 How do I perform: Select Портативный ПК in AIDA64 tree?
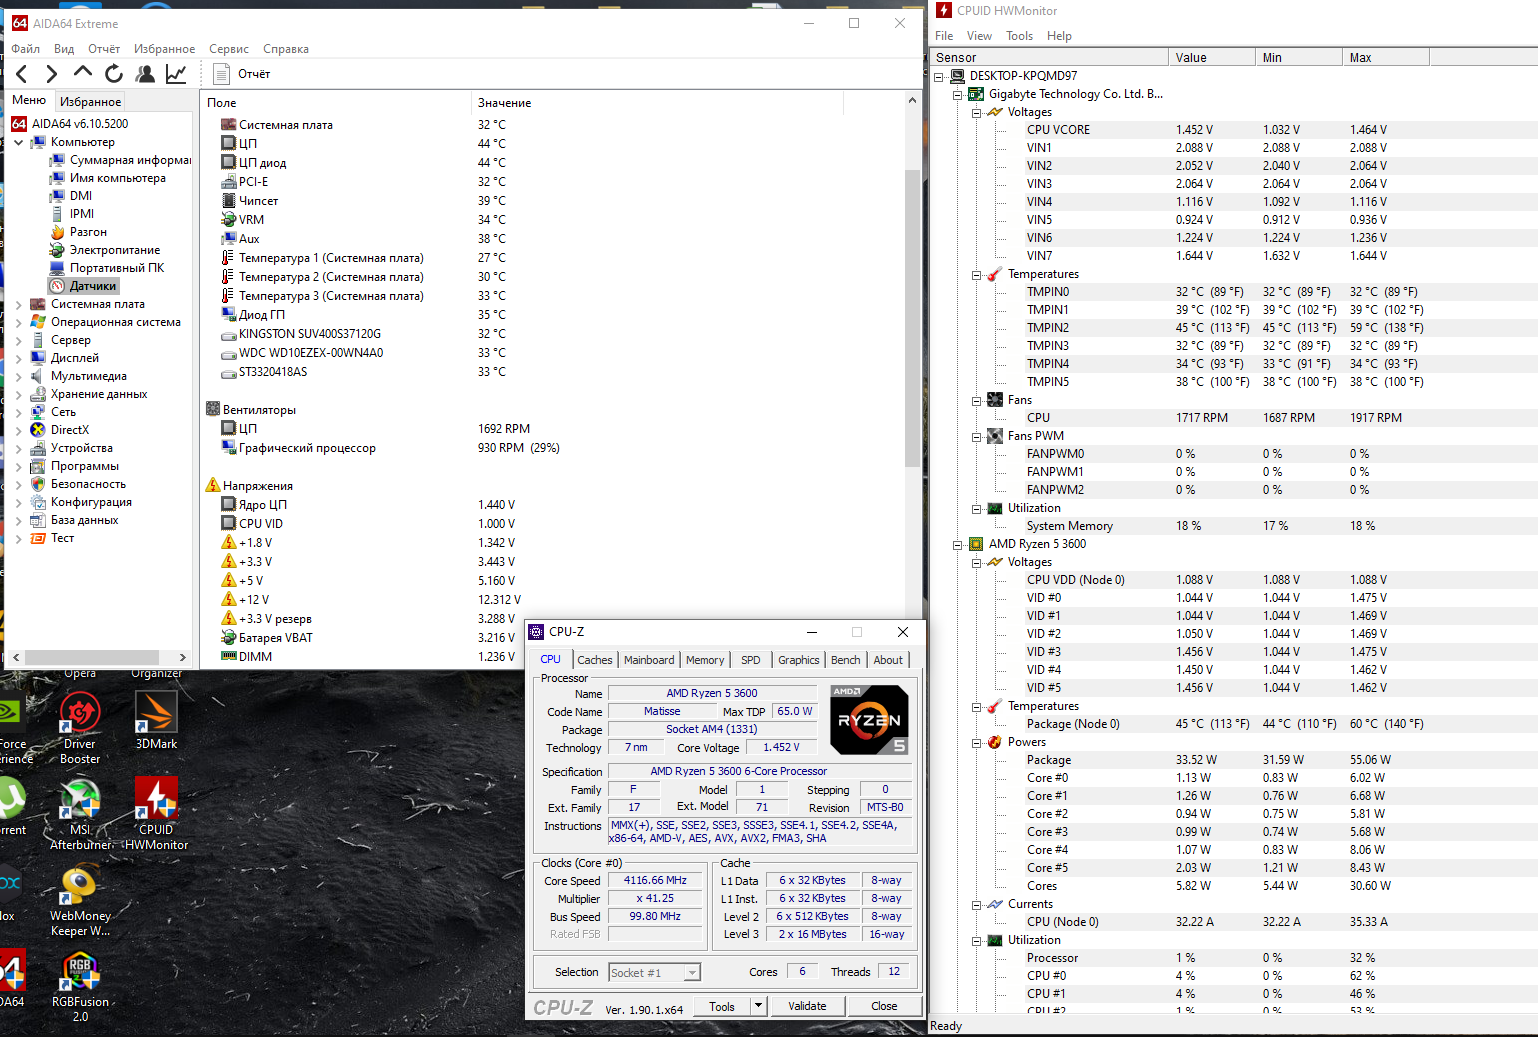107,268
